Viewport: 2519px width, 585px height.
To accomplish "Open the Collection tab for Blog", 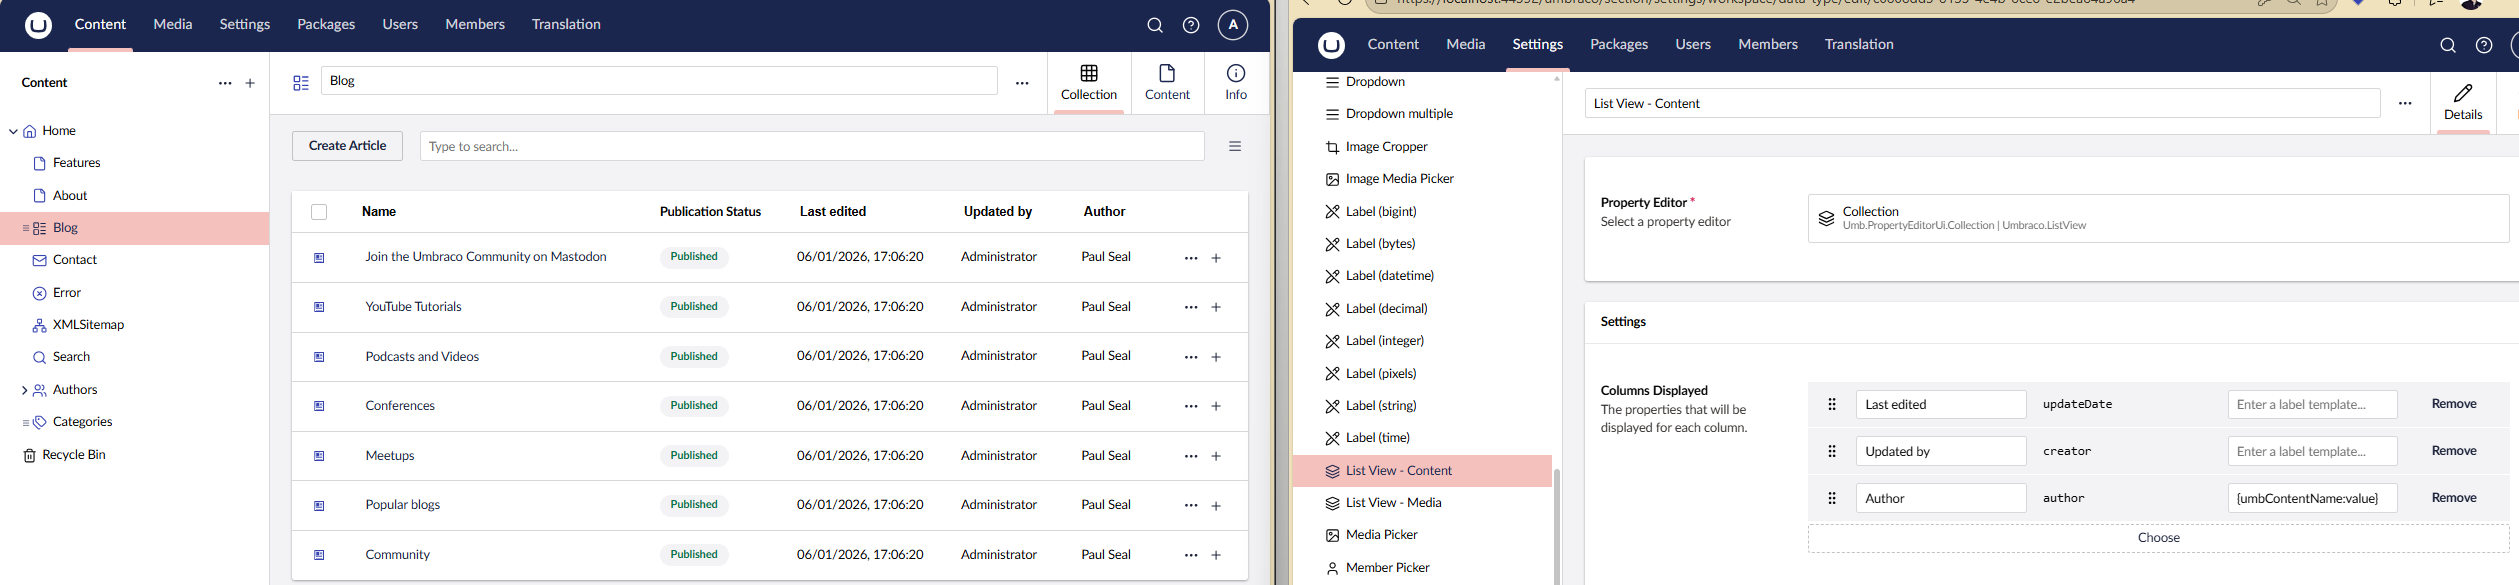I will (x=1088, y=82).
